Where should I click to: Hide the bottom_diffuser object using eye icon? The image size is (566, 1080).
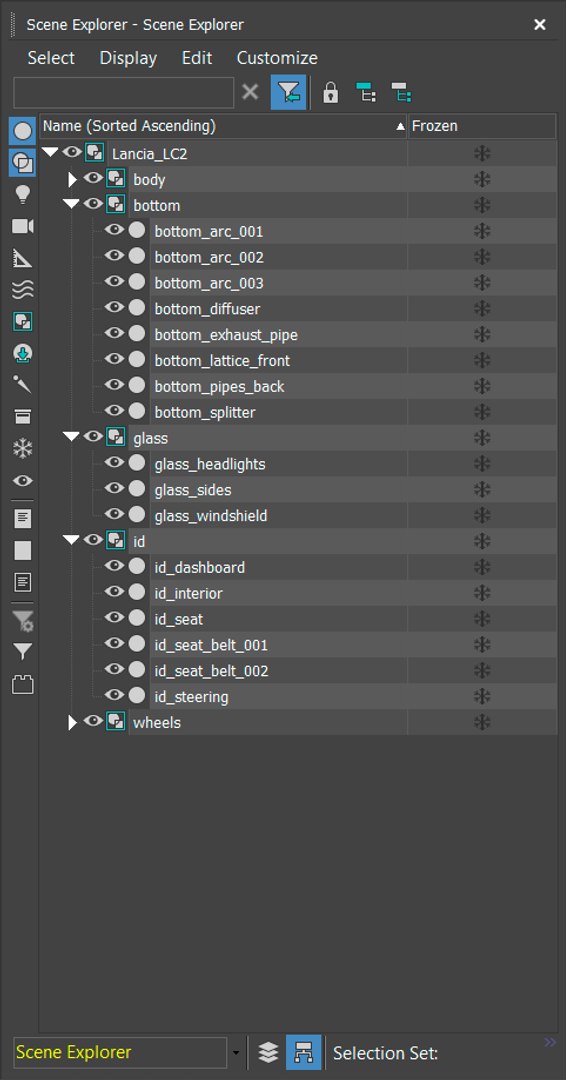(114, 308)
